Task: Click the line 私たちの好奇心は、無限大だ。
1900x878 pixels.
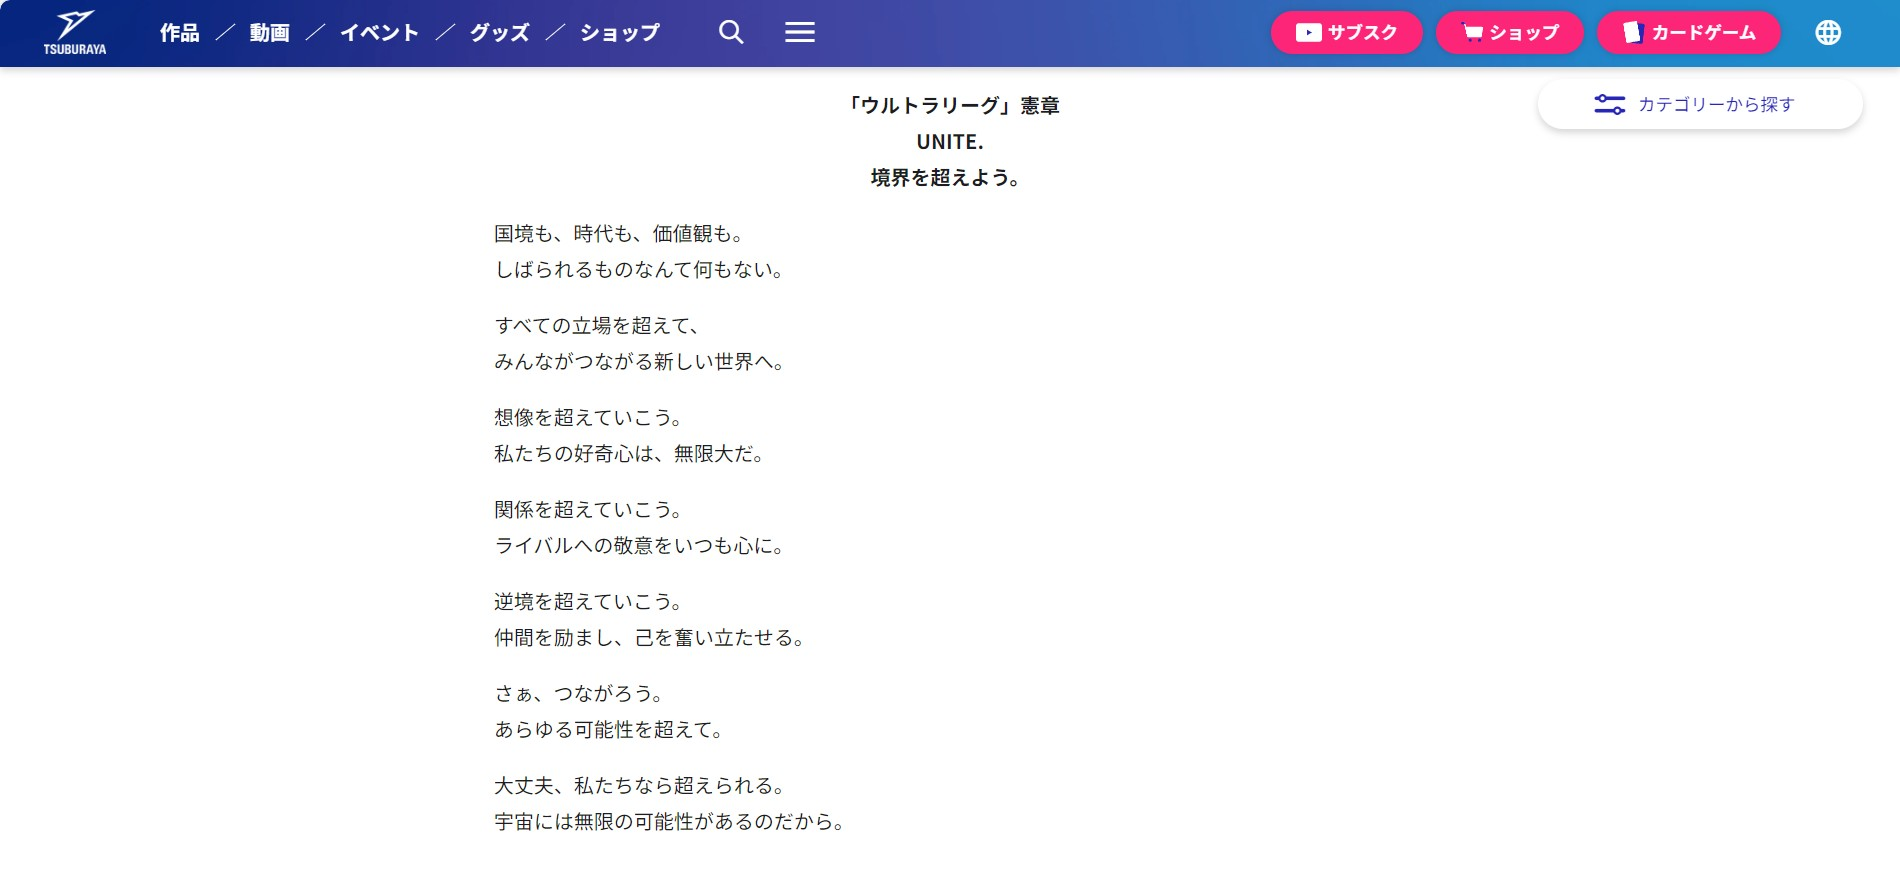Action: click(630, 454)
